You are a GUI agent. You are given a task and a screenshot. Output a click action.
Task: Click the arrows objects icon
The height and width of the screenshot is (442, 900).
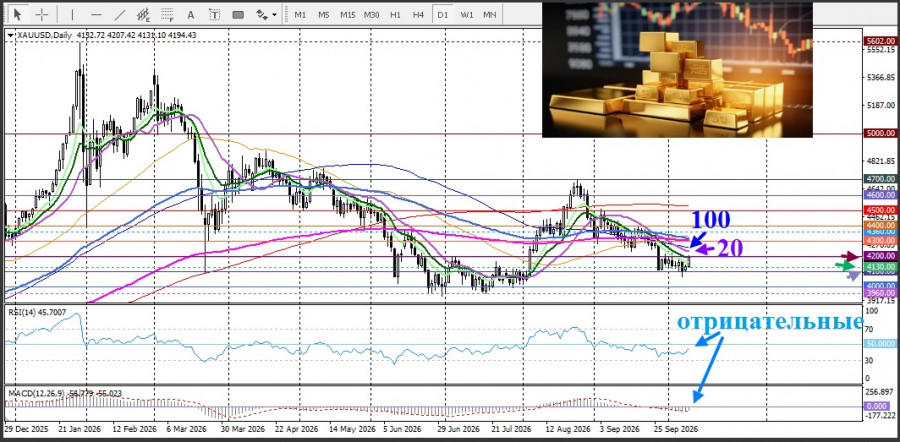[261, 14]
